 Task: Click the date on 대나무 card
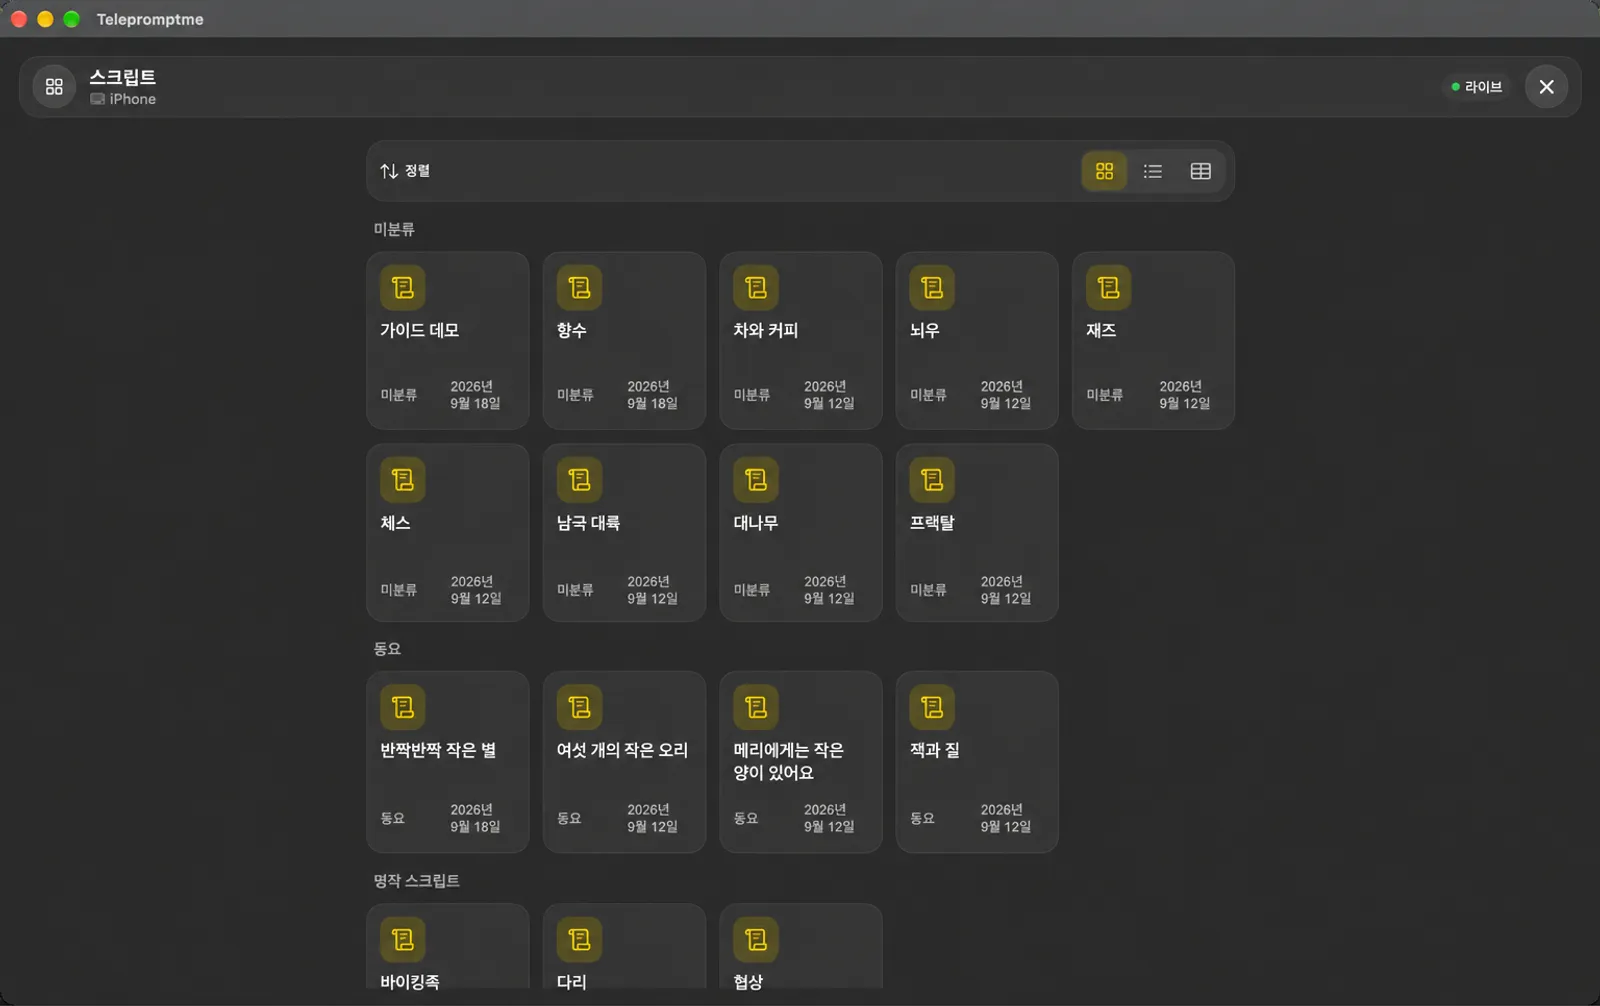tap(829, 590)
